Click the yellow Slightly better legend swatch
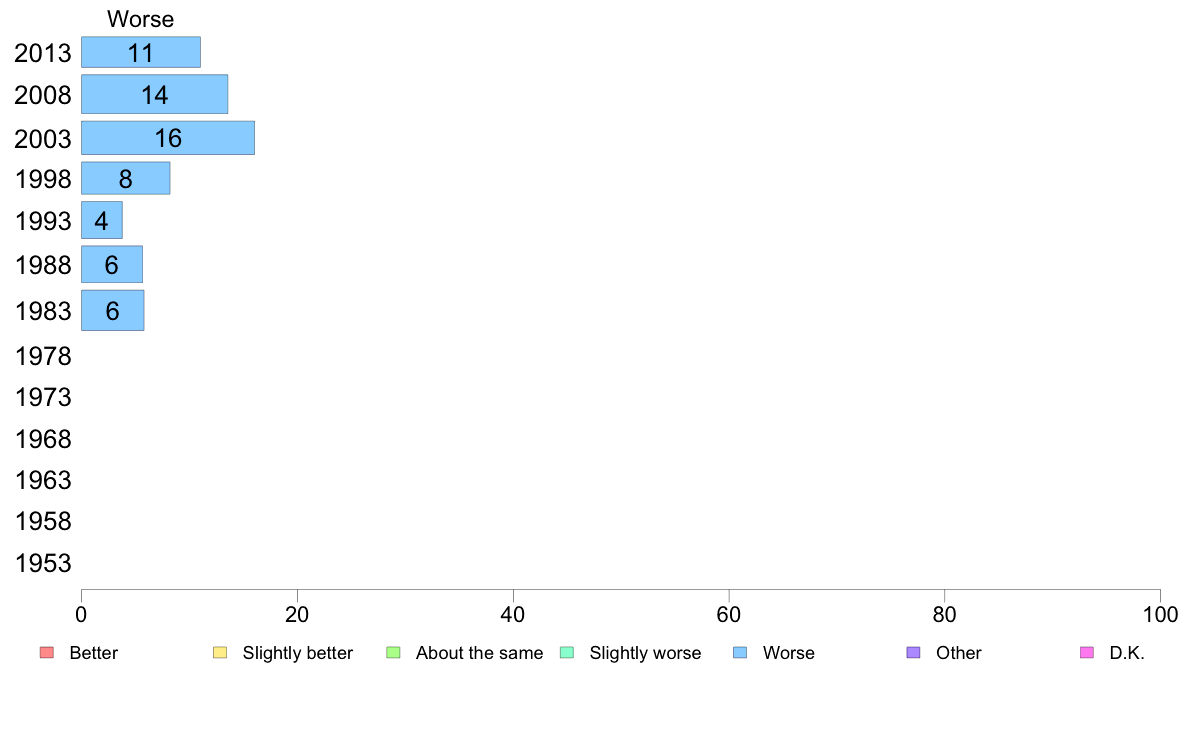 [x=220, y=653]
